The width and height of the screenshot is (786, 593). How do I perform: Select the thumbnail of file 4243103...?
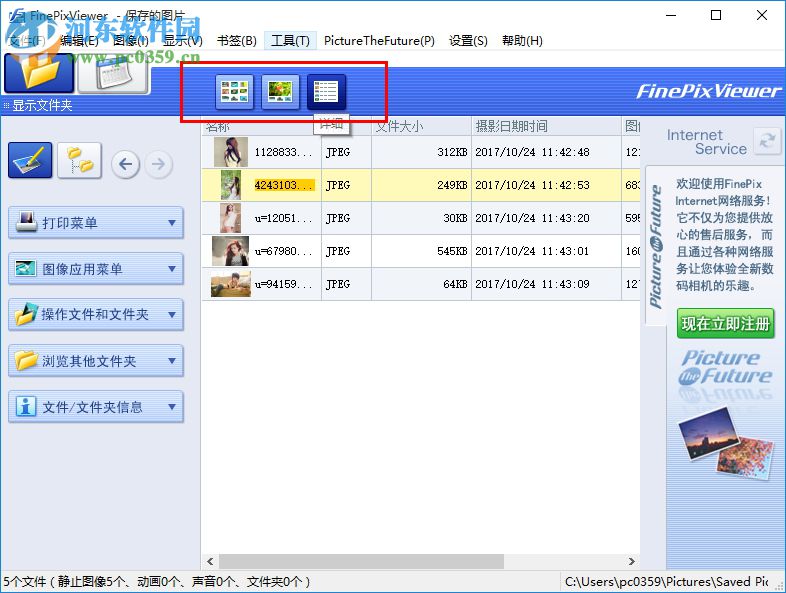click(x=231, y=185)
